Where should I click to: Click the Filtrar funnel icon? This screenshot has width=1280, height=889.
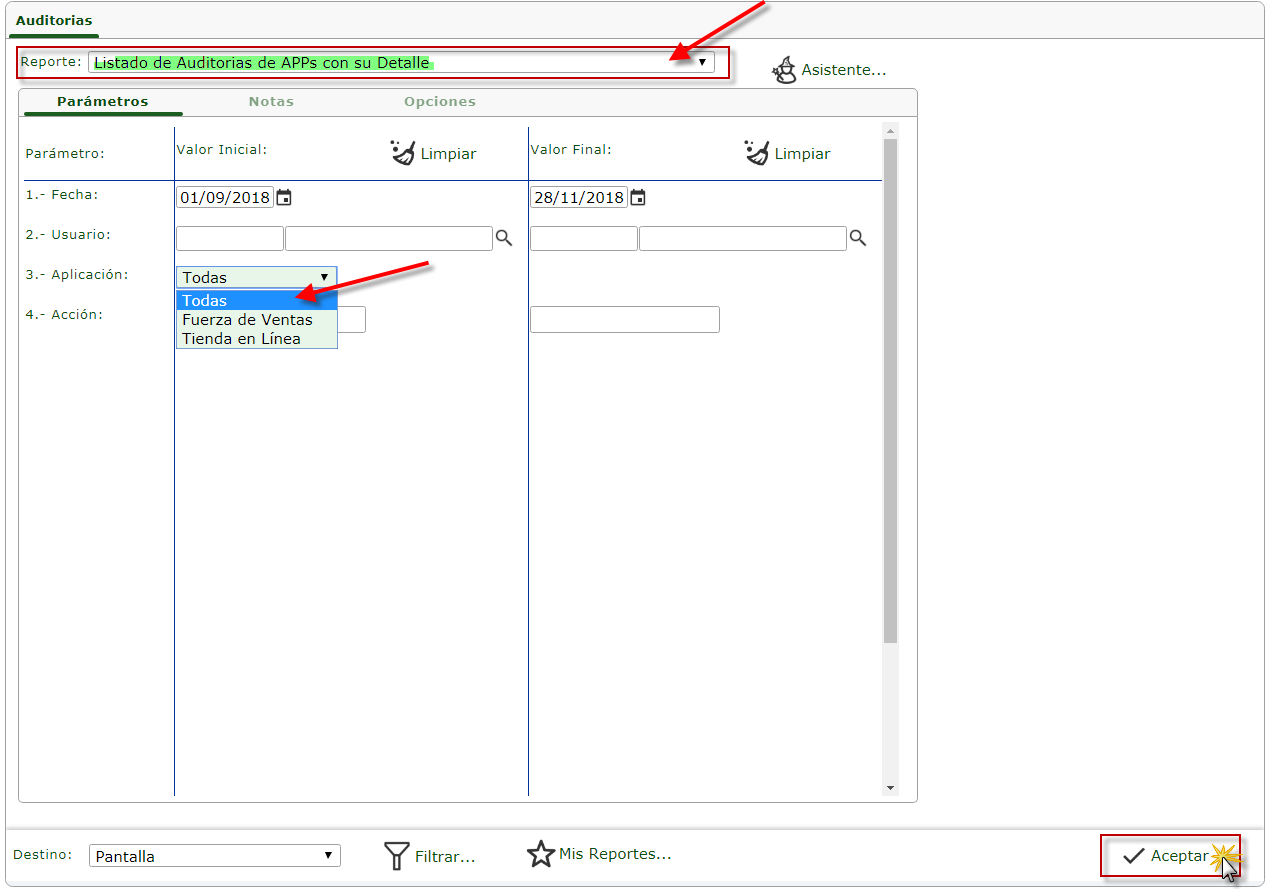pos(397,855)
